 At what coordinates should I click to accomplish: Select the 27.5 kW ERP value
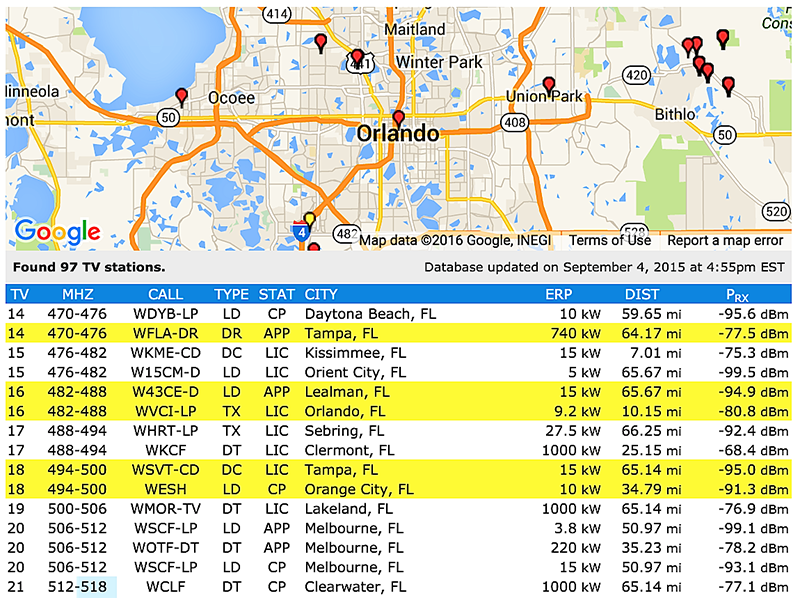click(573, 431)
